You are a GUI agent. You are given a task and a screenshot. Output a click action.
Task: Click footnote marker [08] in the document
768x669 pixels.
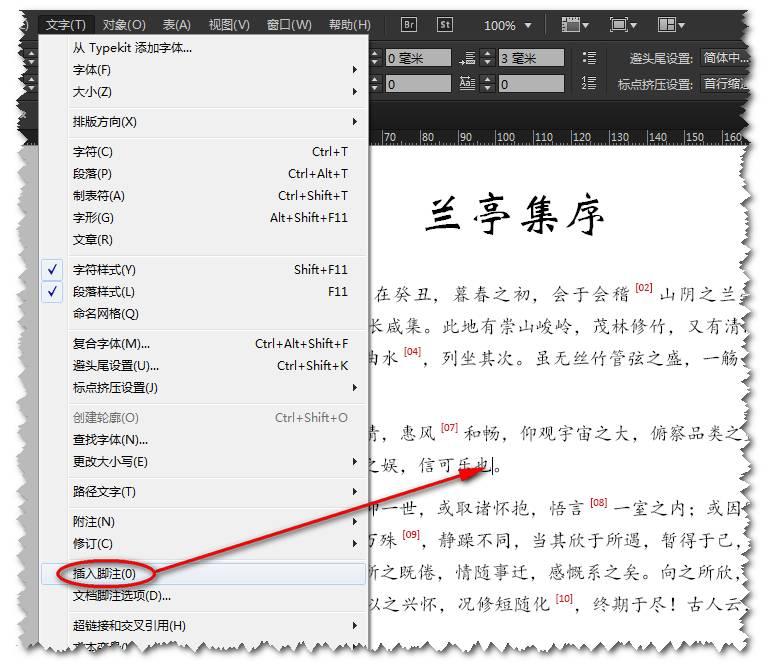tap(599, 502)
